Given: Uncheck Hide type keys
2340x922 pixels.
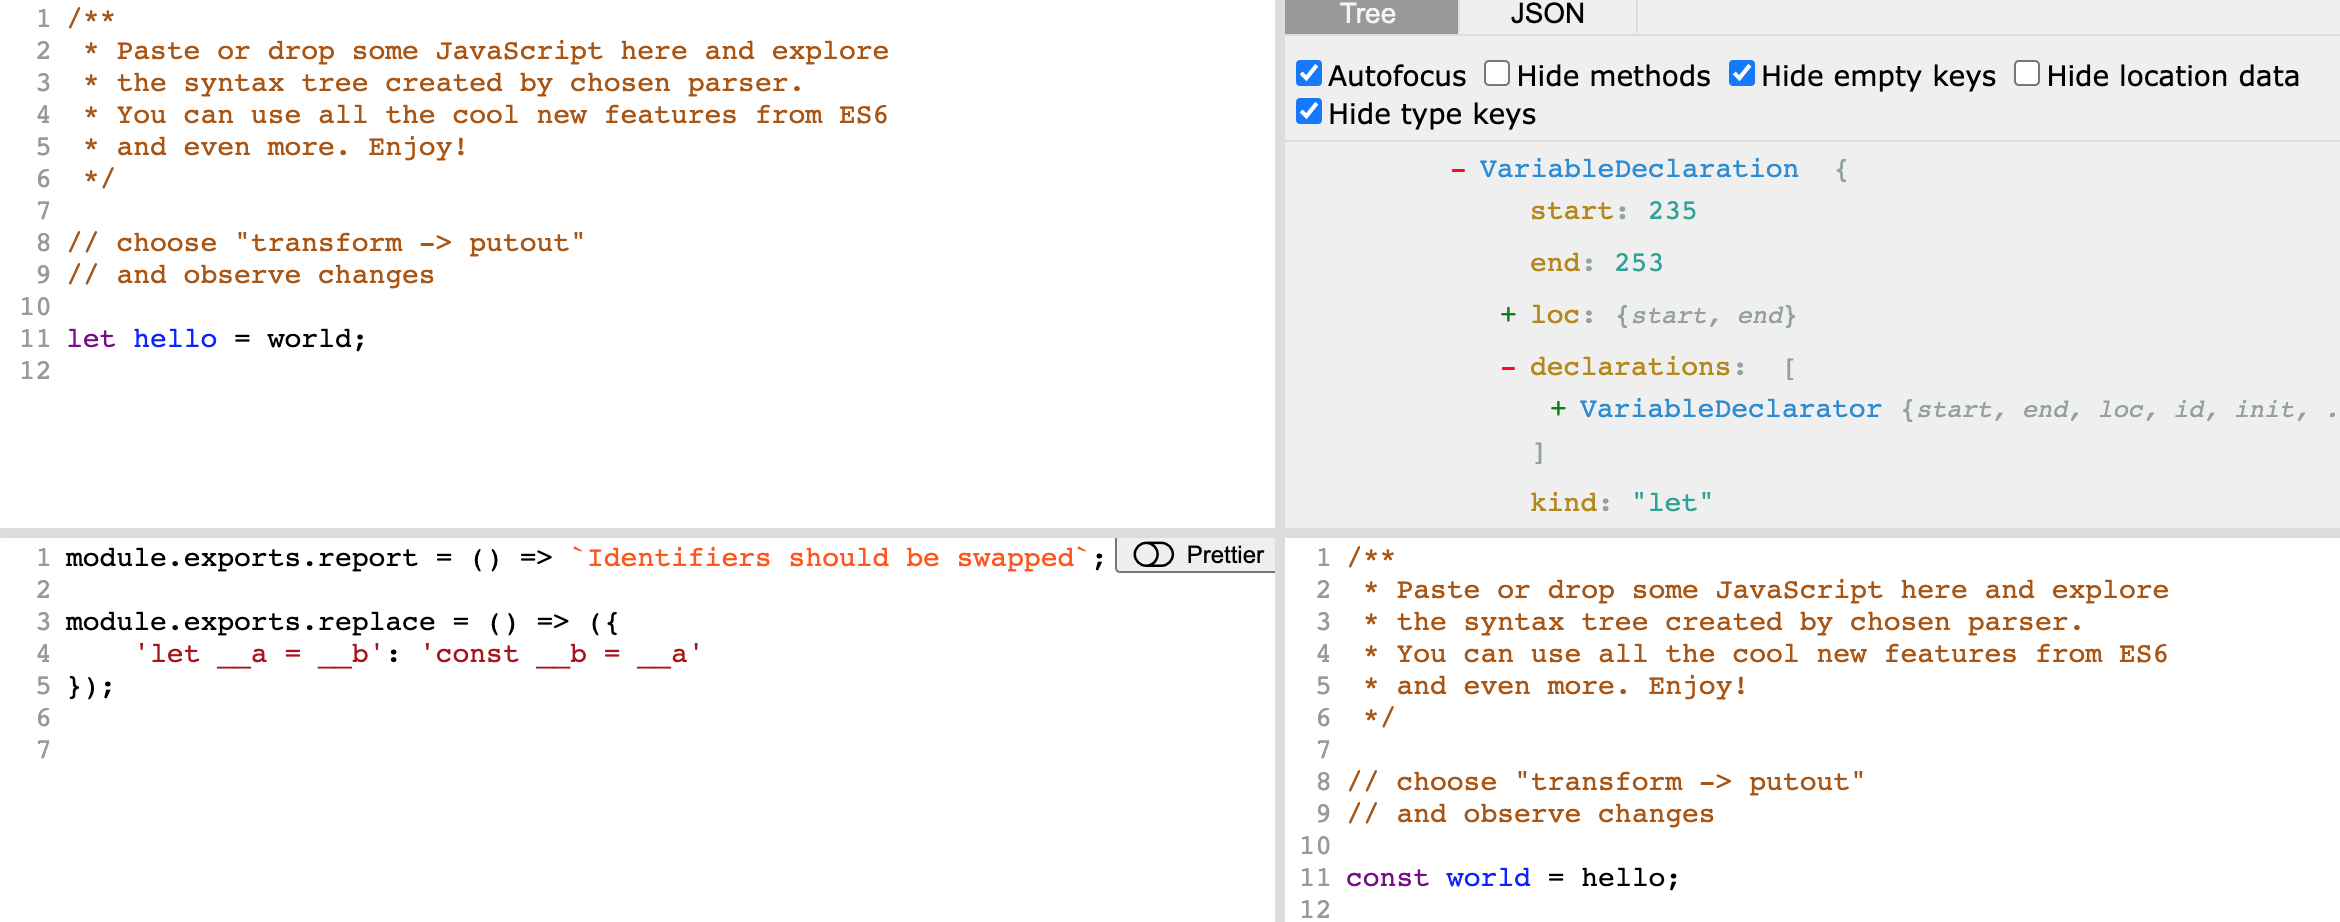Looking at the screenshot, I should pos(1309,112).
